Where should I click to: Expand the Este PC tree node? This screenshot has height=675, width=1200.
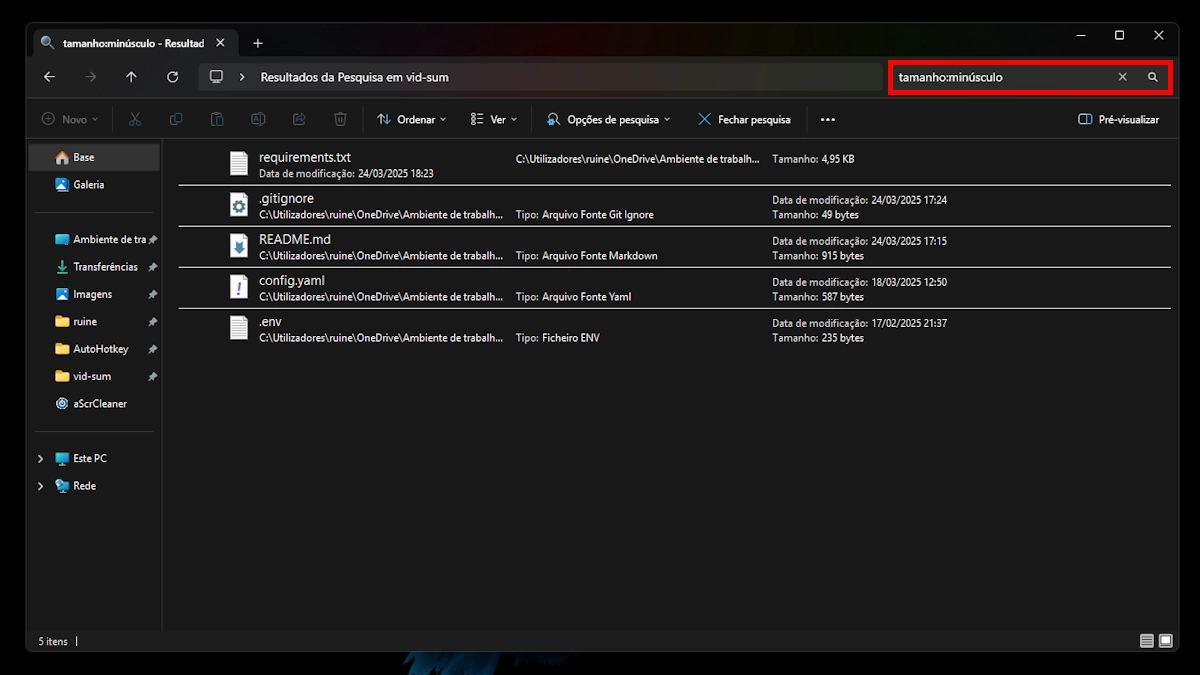click(40, 459)
